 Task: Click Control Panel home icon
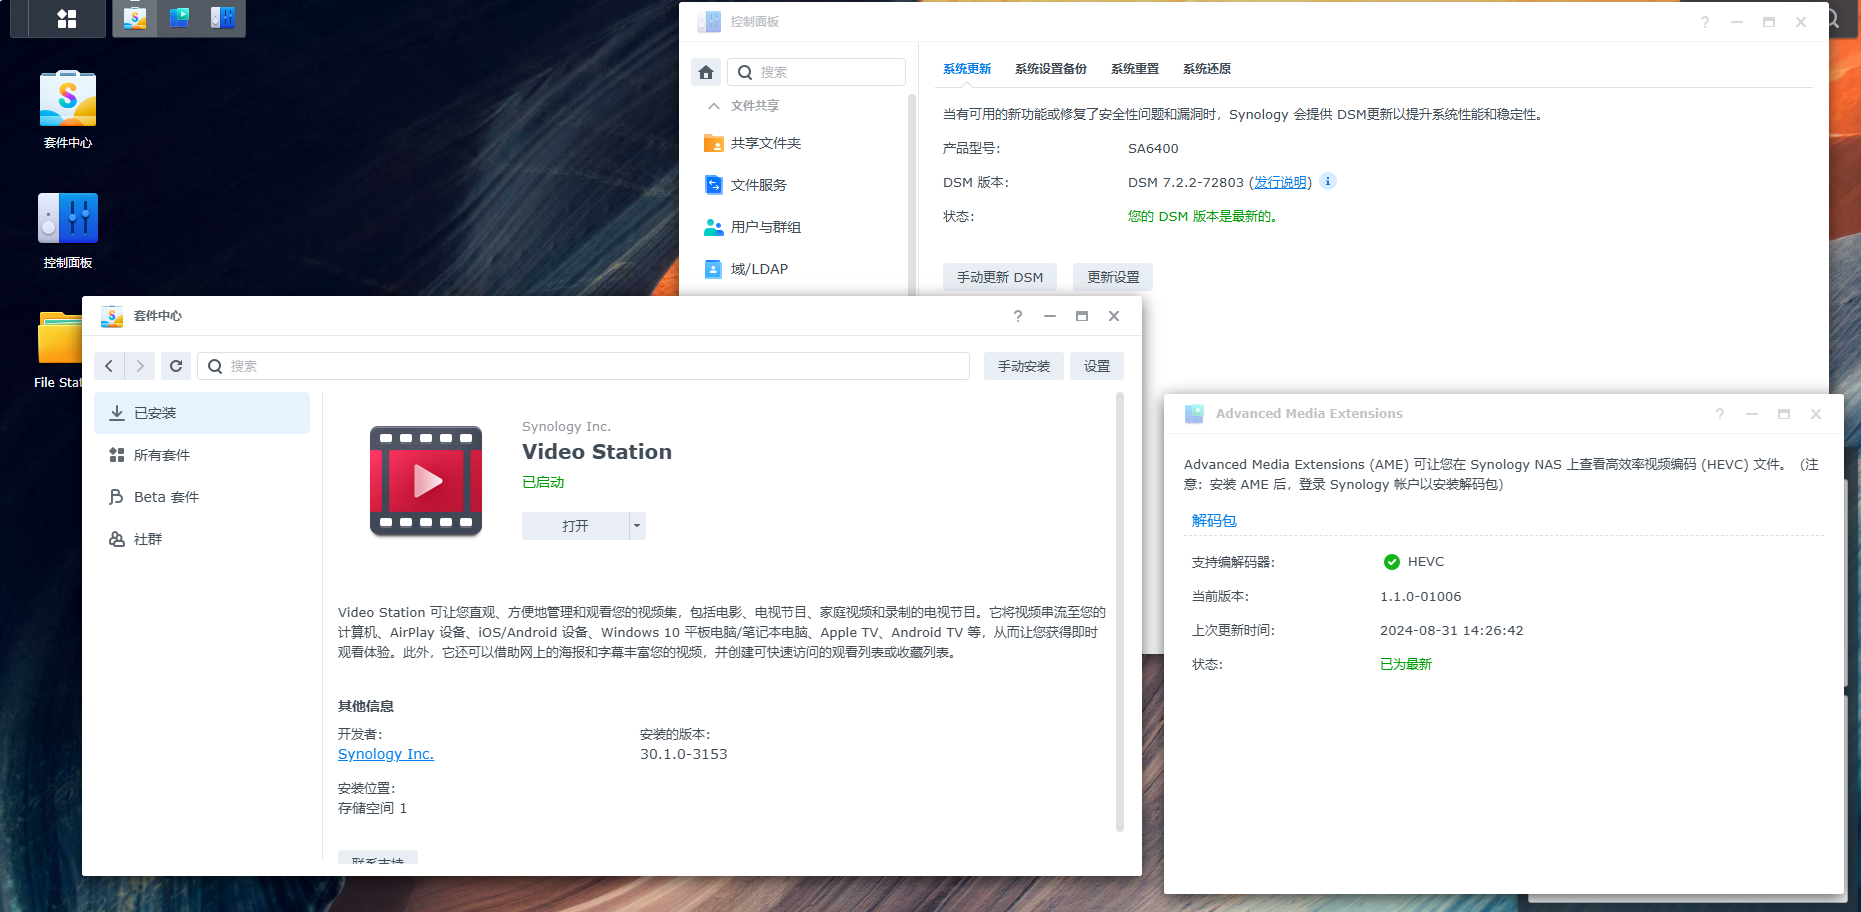click(706, 72)
